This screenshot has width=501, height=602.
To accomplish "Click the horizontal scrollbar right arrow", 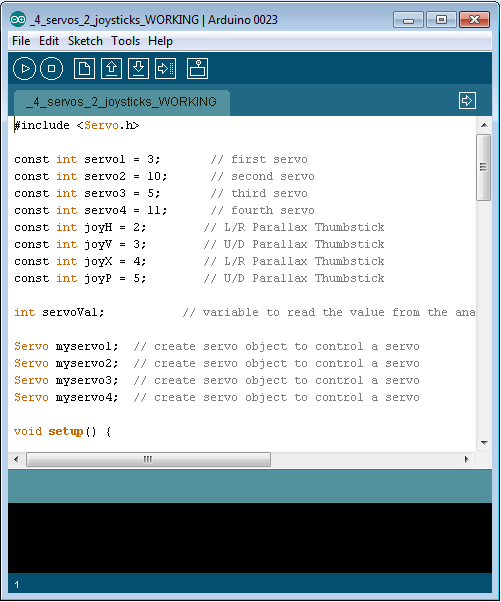I will 466,459.
